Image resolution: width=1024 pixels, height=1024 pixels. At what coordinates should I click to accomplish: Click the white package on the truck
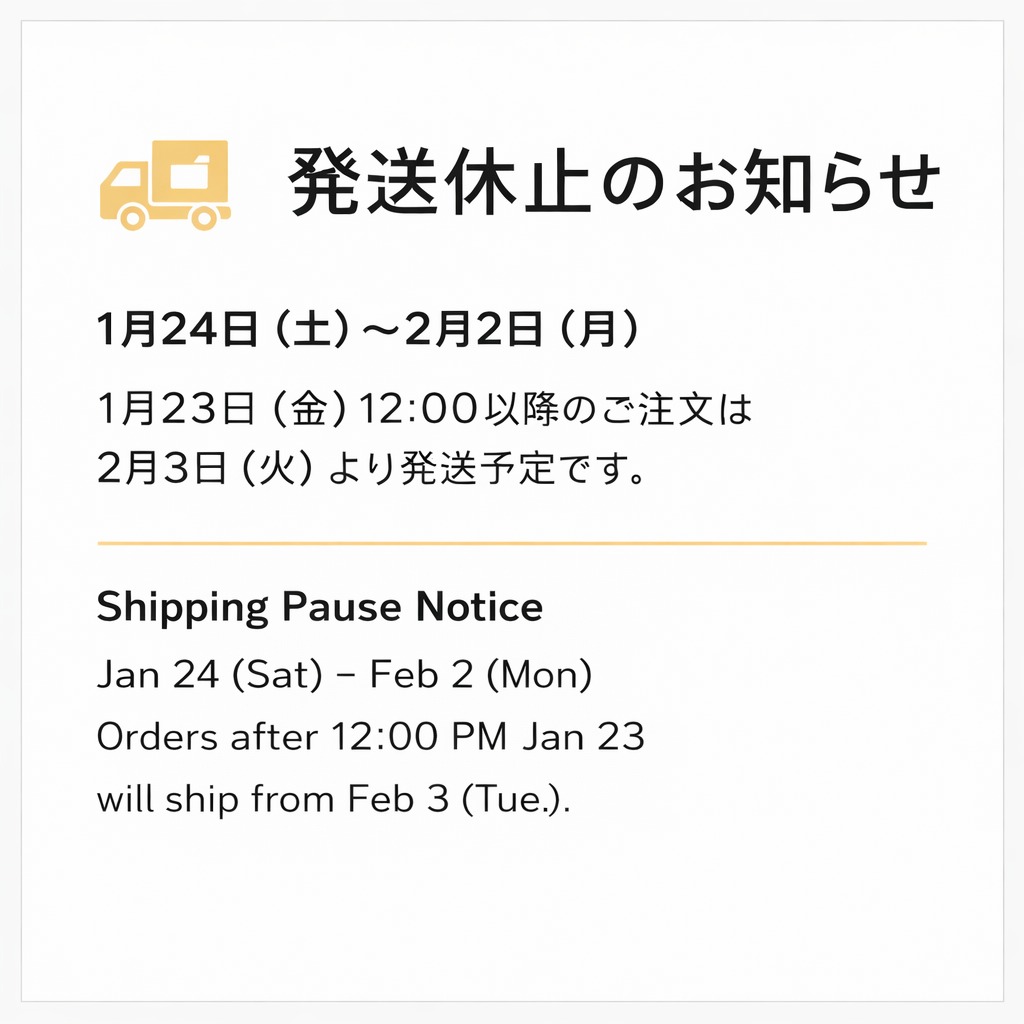click(x=191, y=171)
